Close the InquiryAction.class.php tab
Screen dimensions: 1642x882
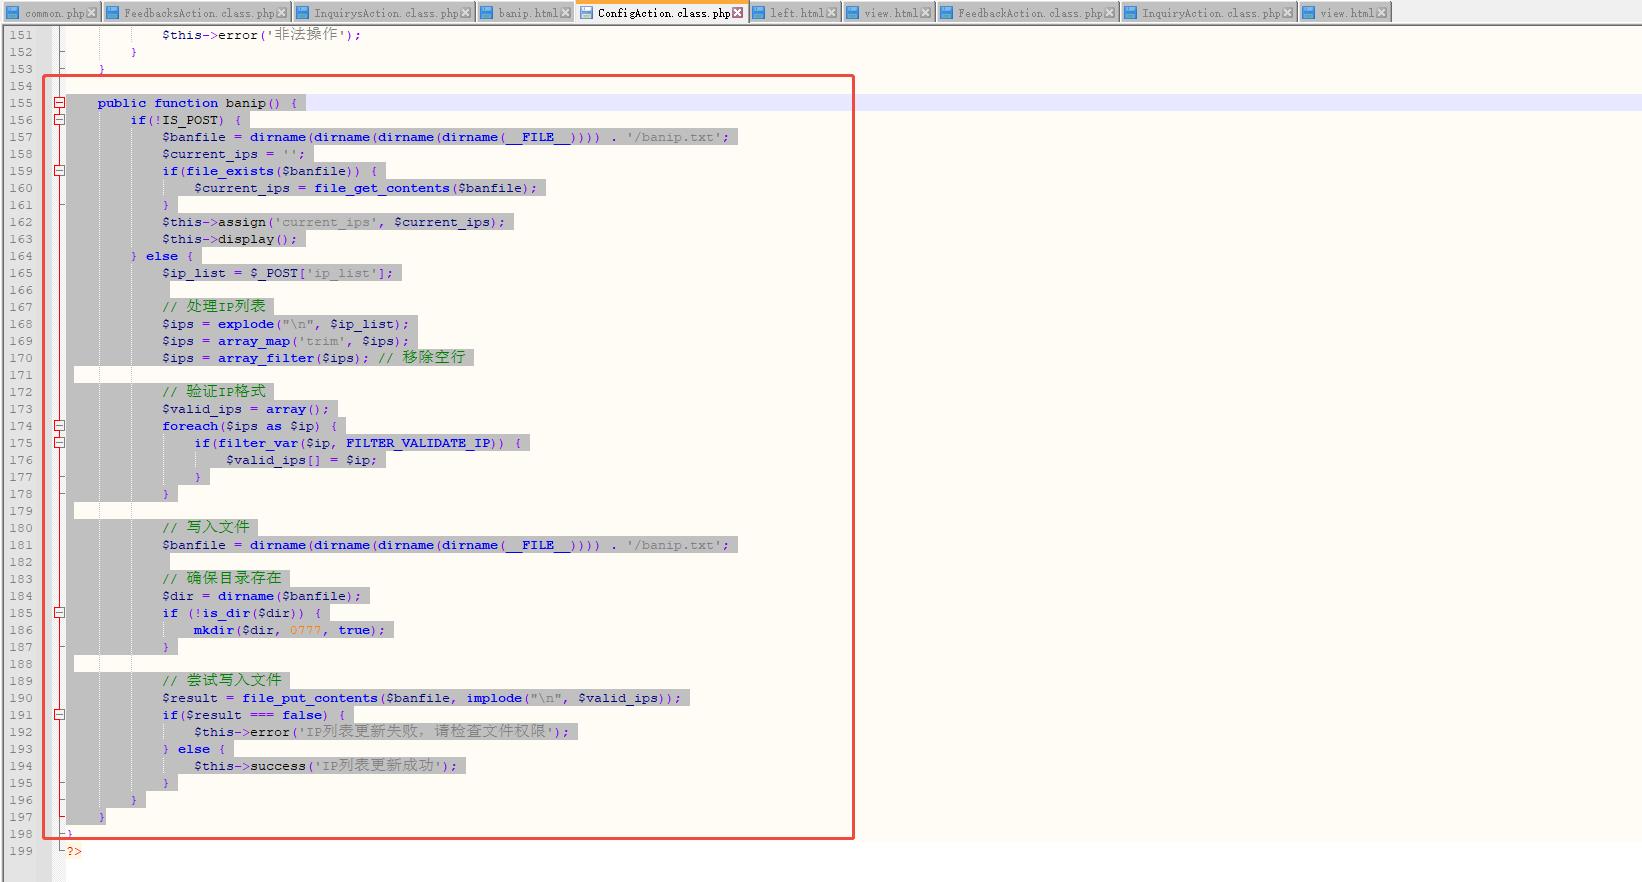click(x=1287, y=13)
